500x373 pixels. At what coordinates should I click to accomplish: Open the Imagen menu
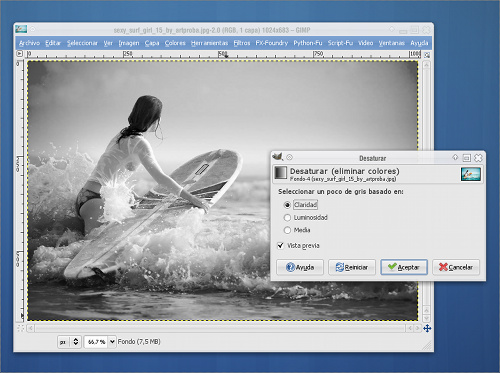point(129,43)
